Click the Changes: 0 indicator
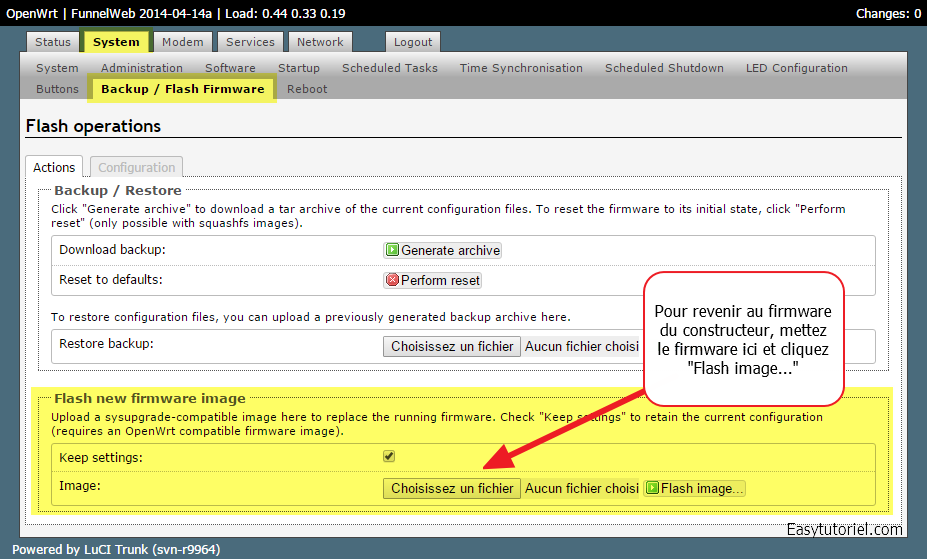The height and width of the screenshot is (559, 927). click(x=888, y=14)
